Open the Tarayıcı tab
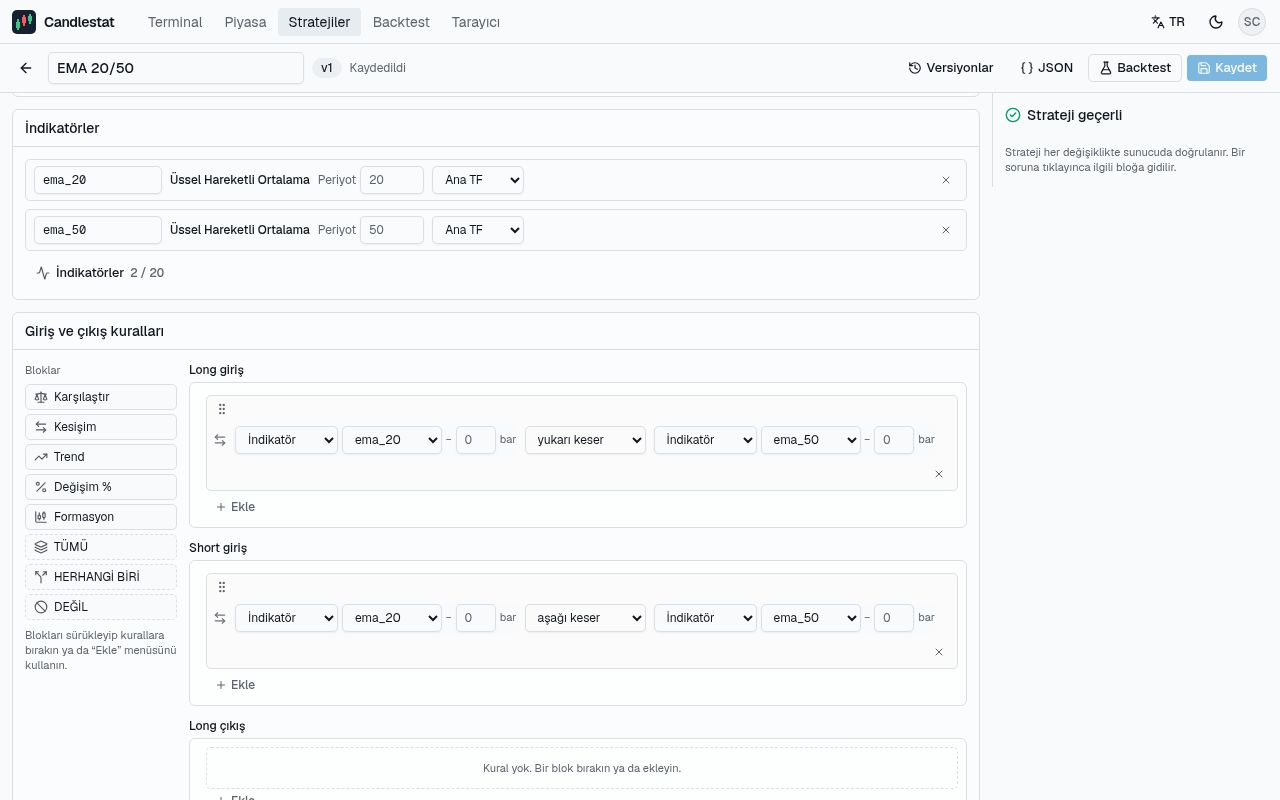Viewport: 1280px width, 800px height. click(476, 22)
